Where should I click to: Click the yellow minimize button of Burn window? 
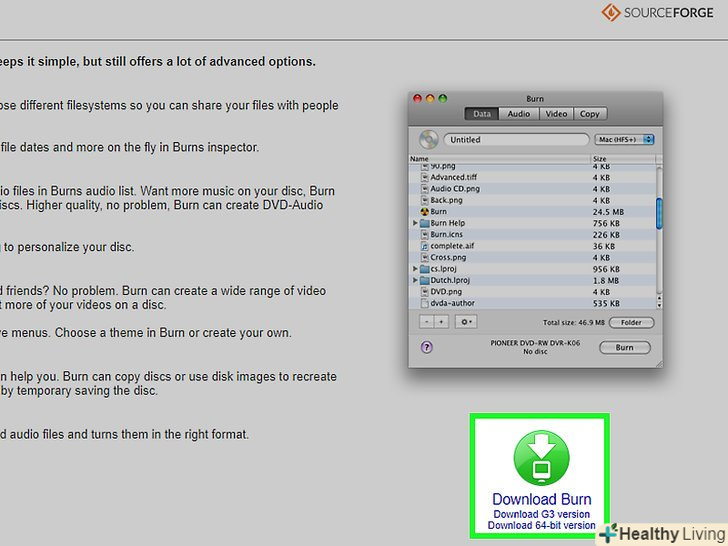[x=430, y=98]
